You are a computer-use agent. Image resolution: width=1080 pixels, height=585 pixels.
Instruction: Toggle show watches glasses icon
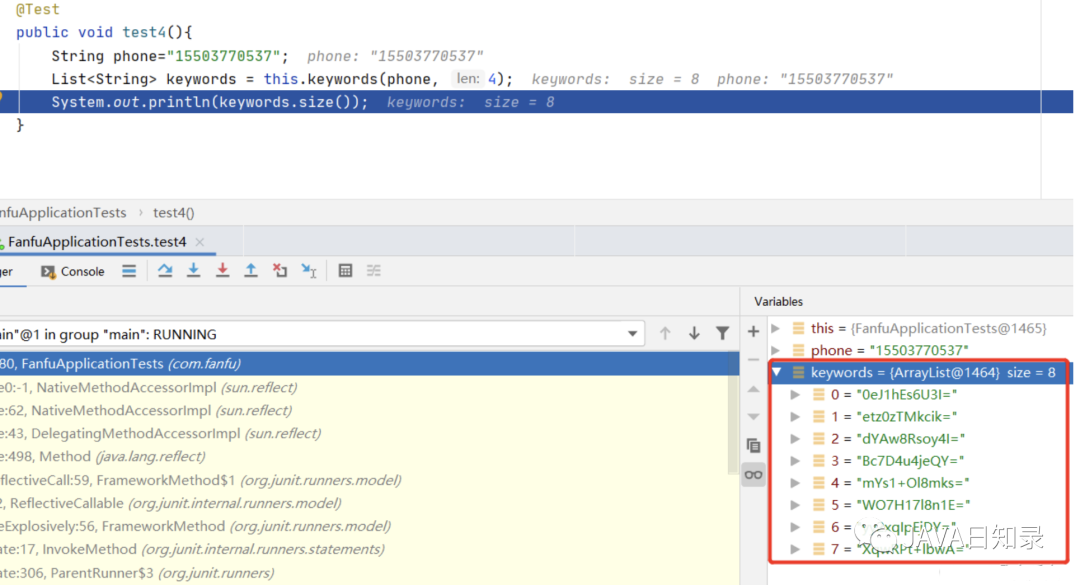pyautogui.click(x=754, y=475)
